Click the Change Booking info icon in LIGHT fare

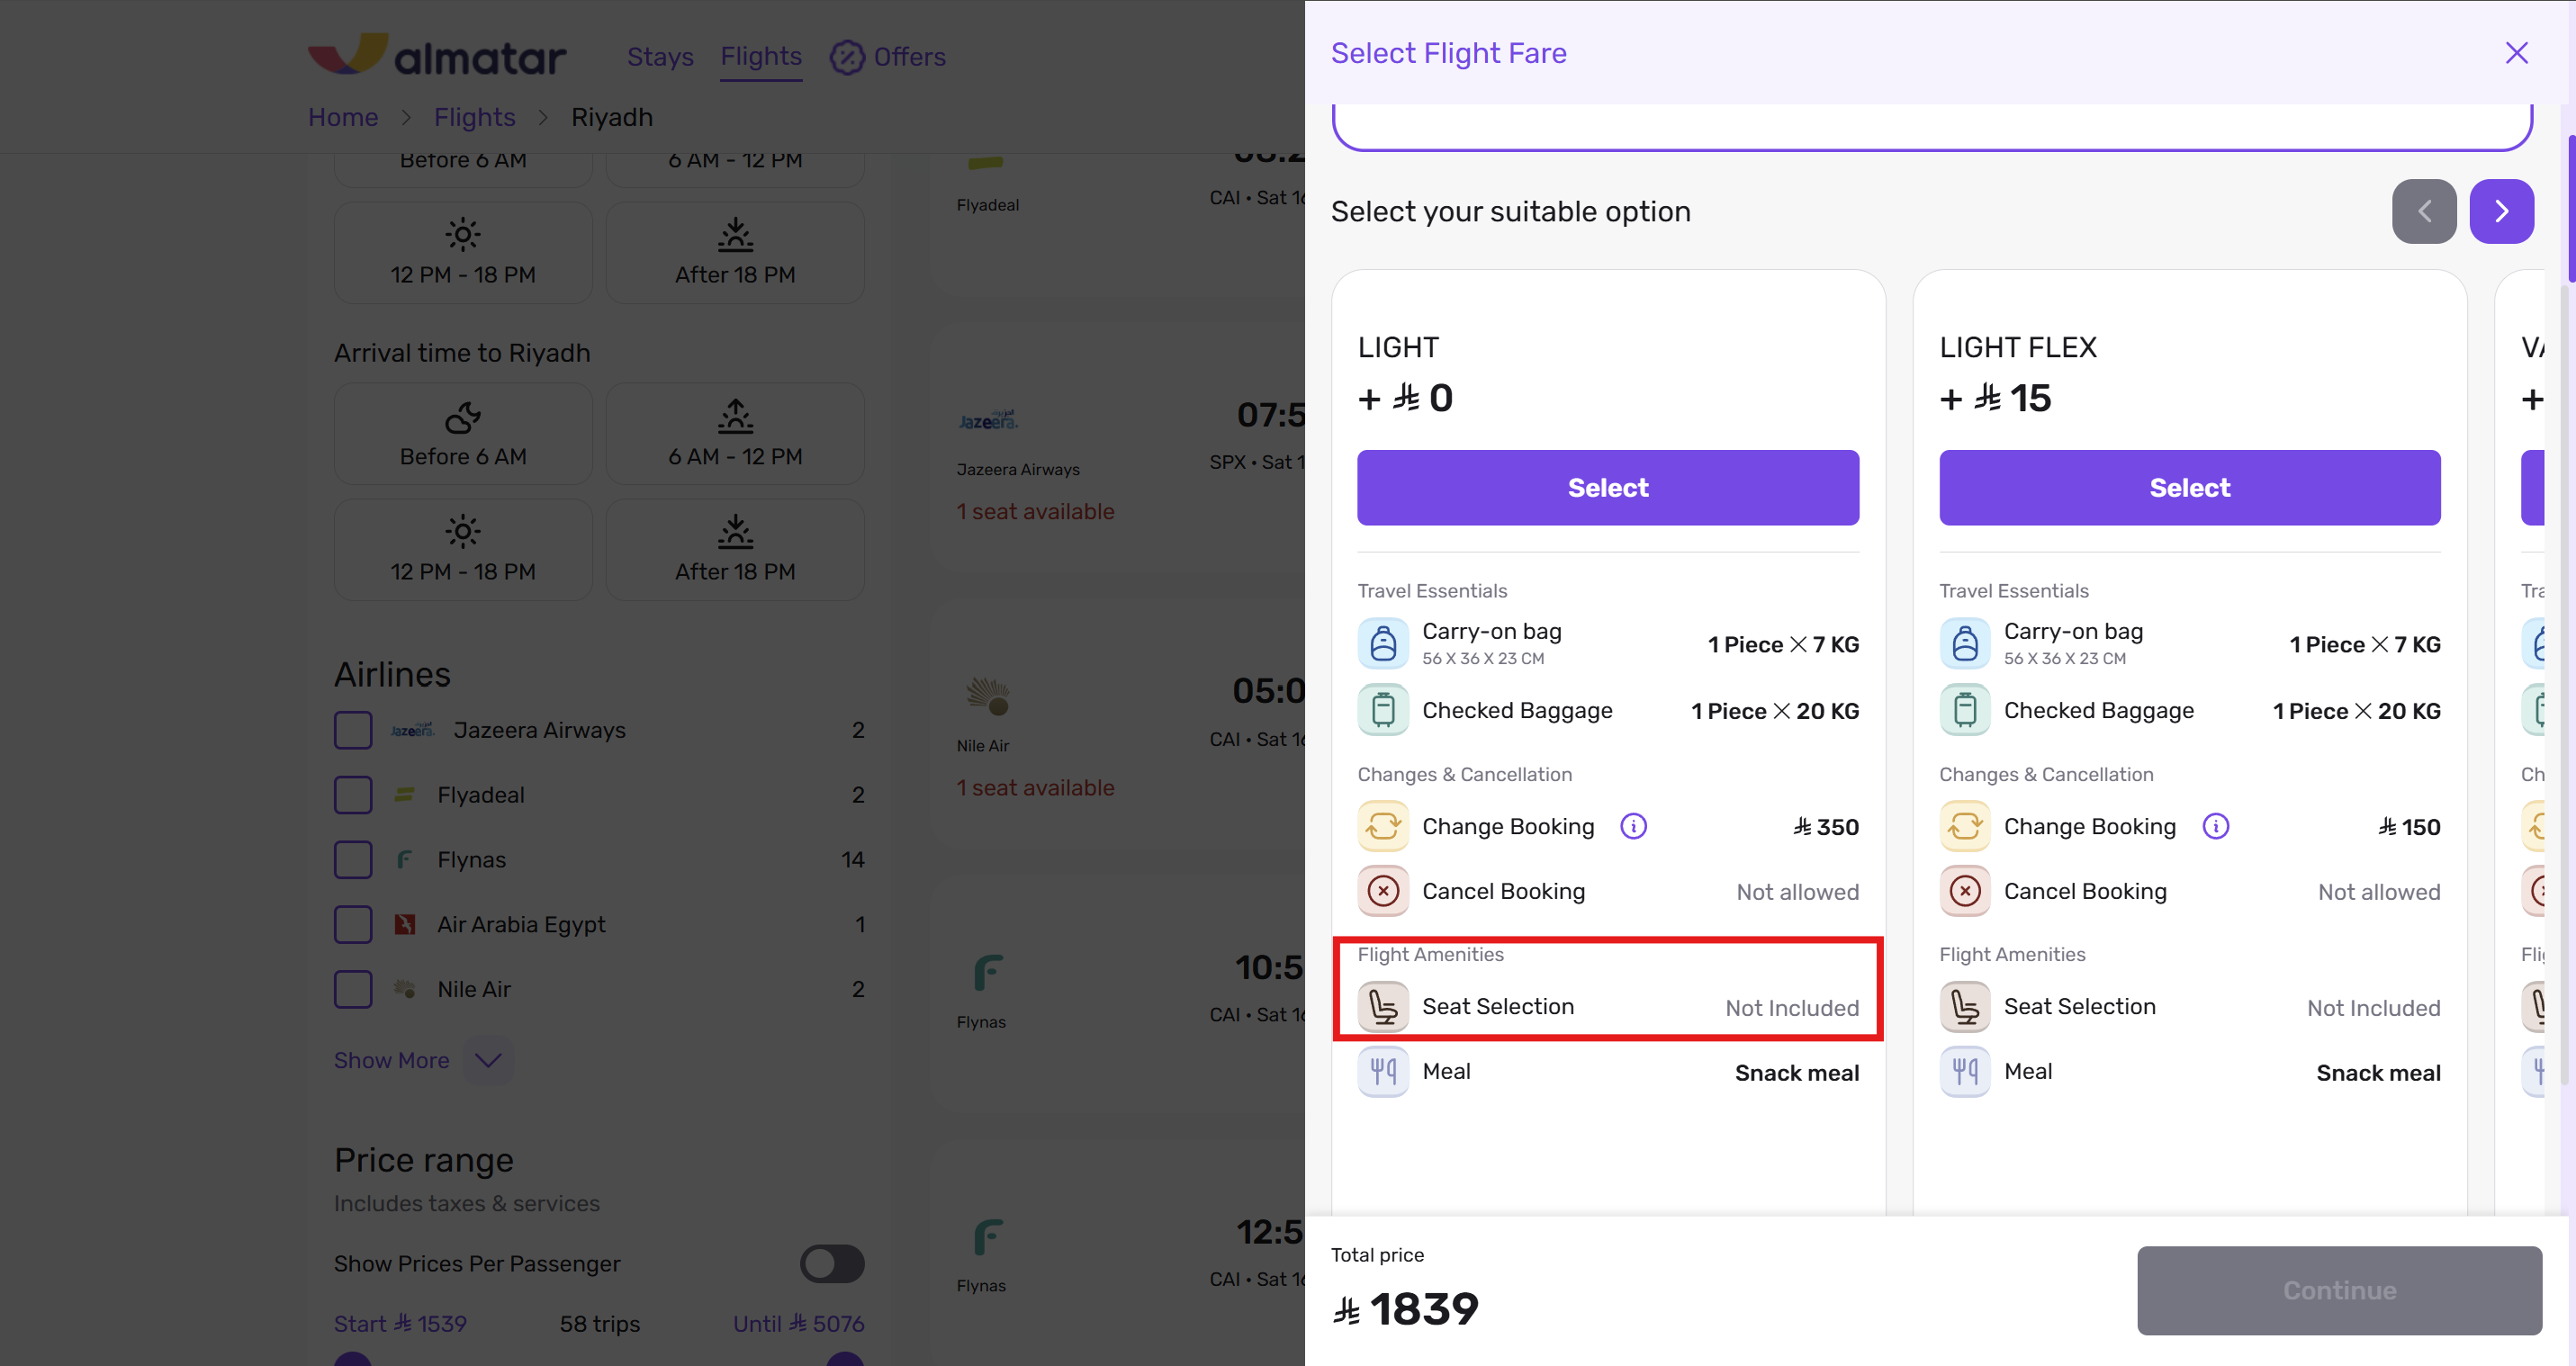(1633, 826)
